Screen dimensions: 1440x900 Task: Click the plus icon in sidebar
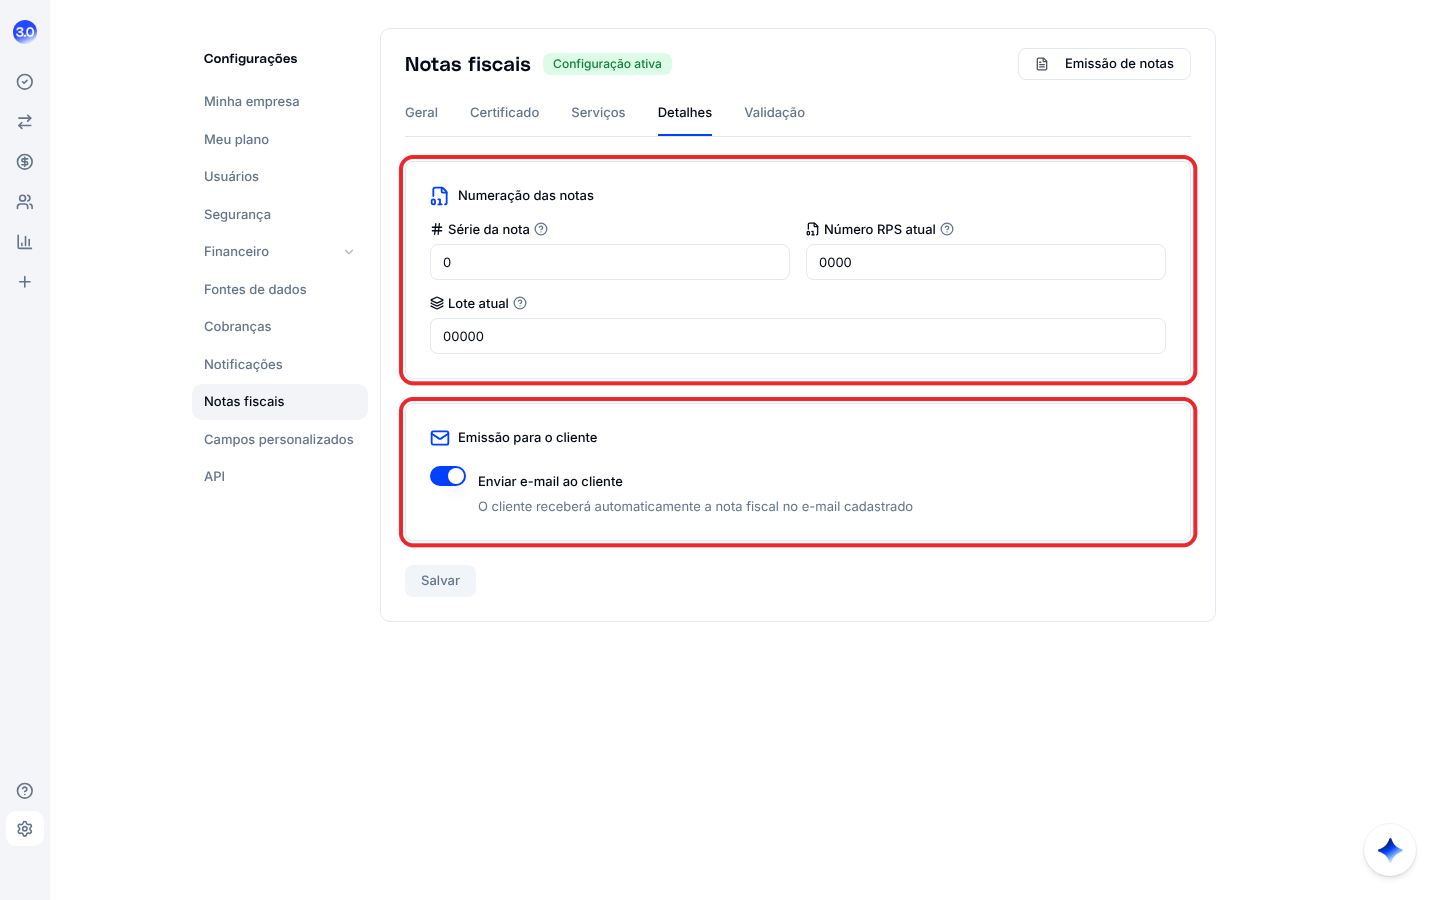tap(25, 282)
